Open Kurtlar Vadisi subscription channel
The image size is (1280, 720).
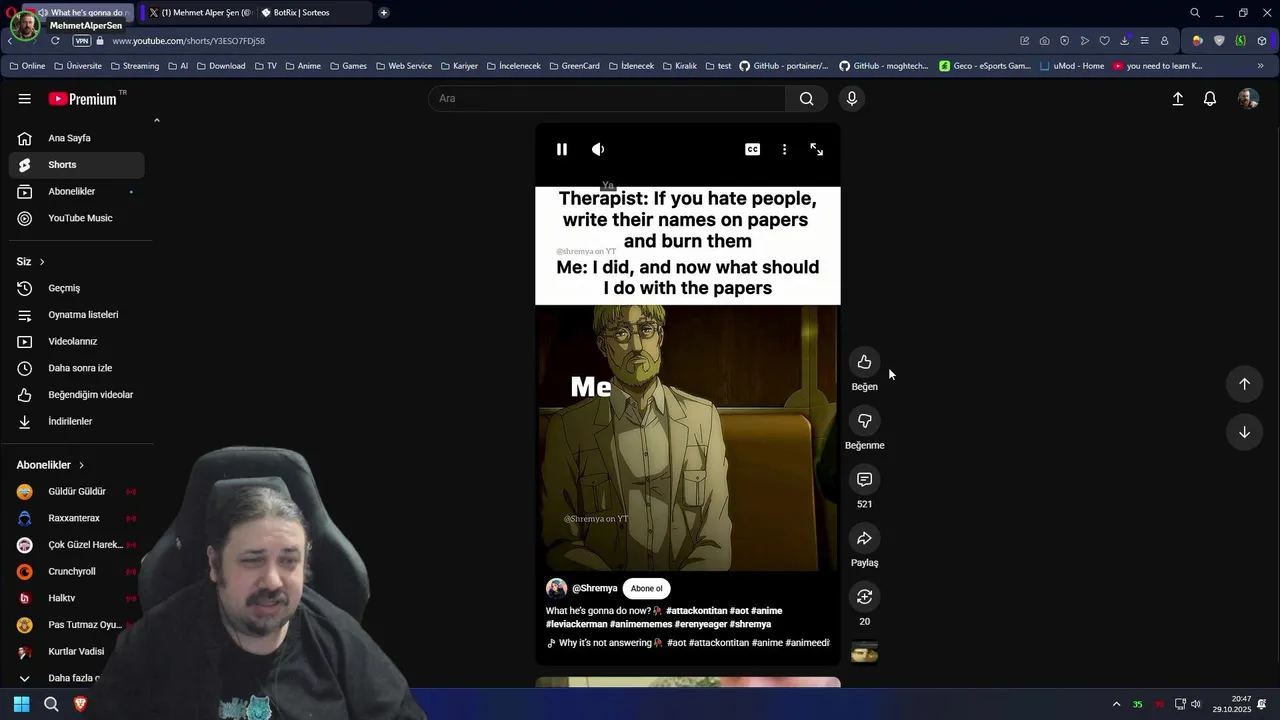point(76,652)
